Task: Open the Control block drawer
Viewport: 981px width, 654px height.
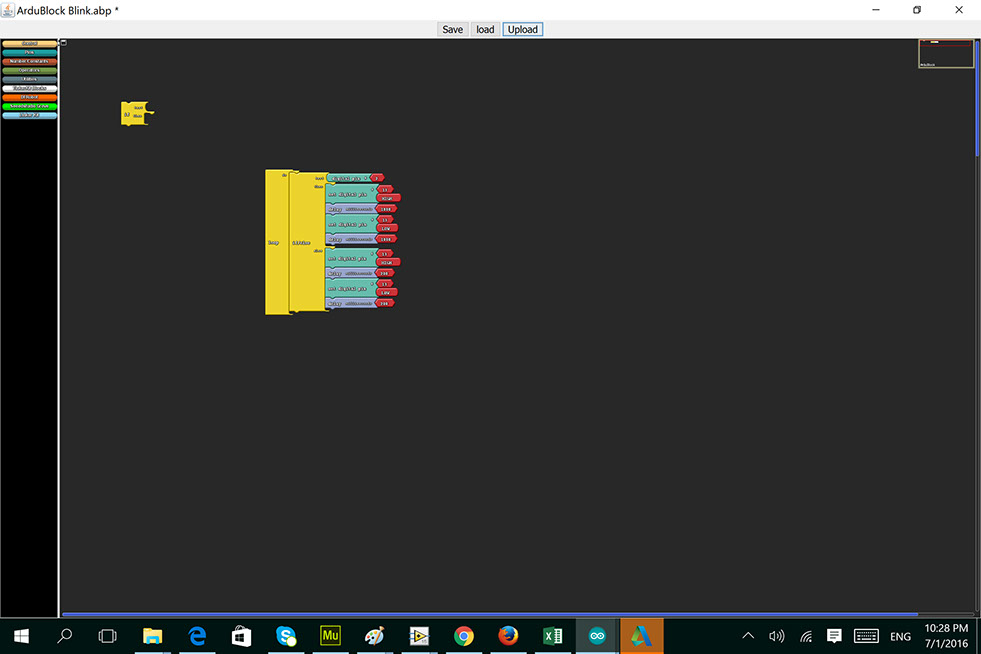Action: coord(29,44)
